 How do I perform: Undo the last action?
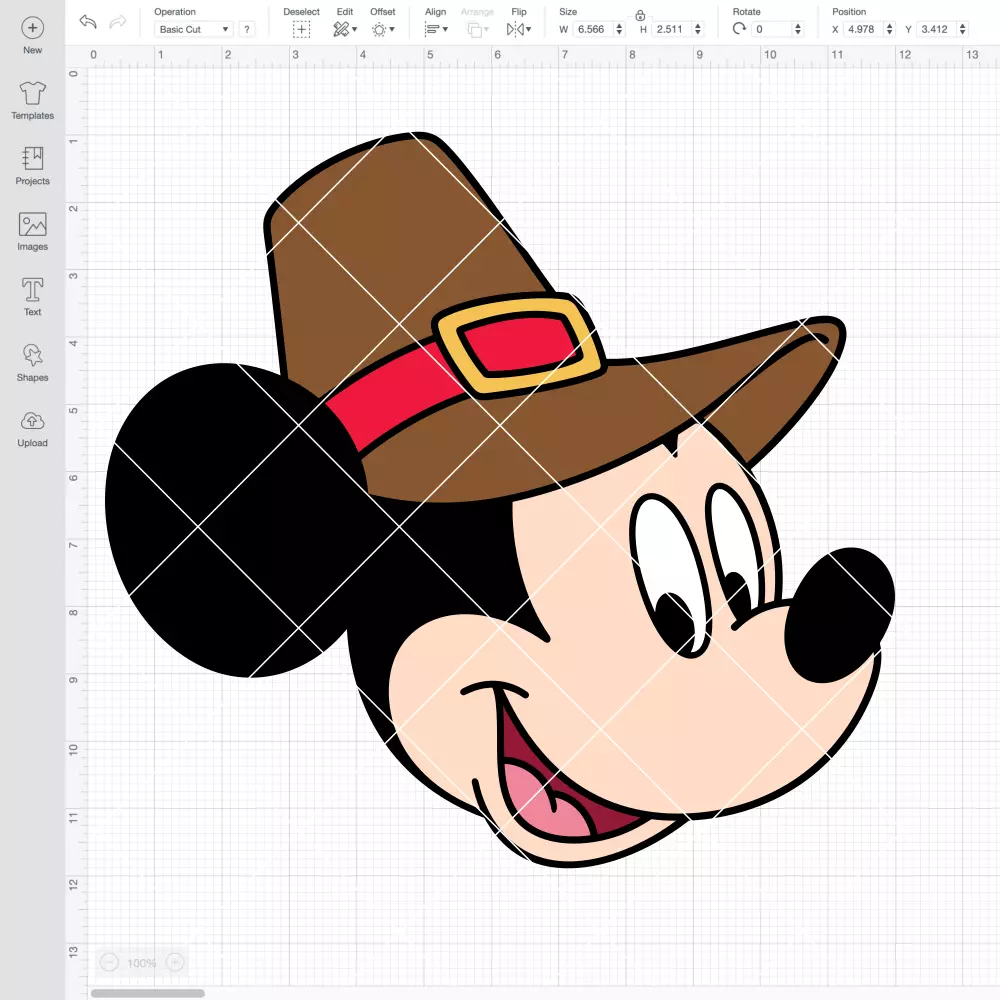87,22
